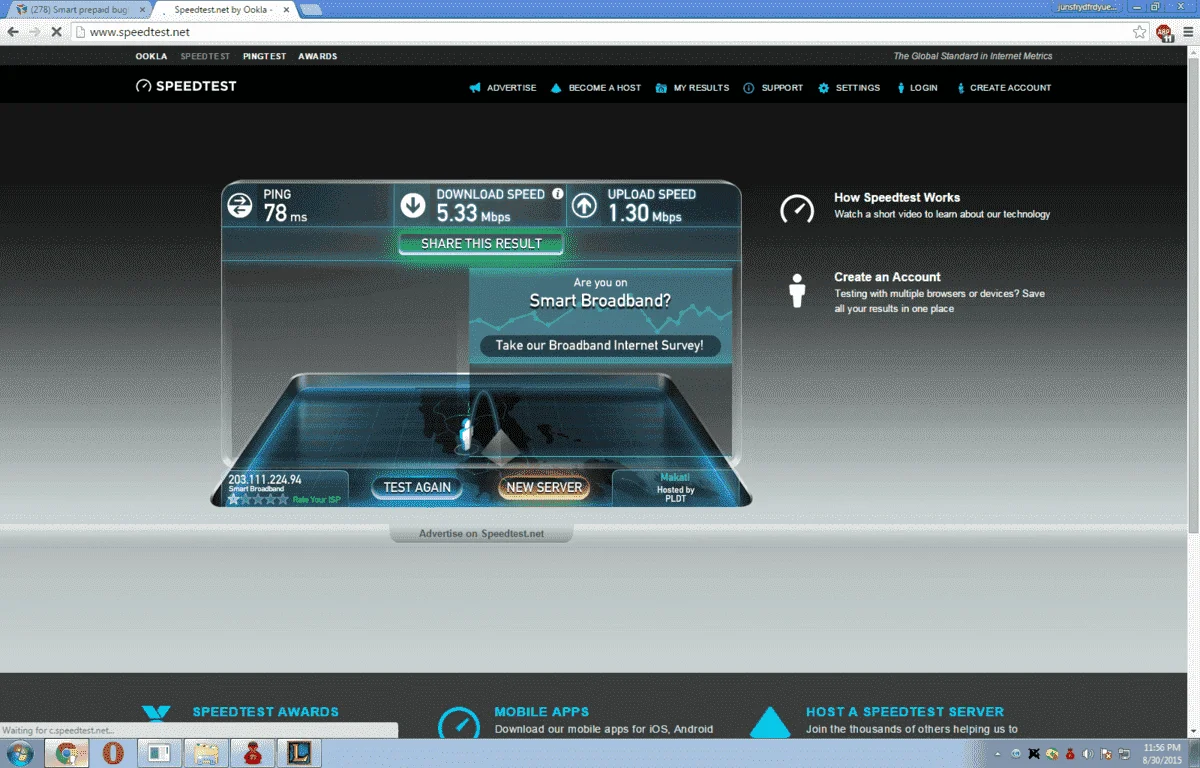Open a new browser tab
The image size is (1200, 768).
pos(310,9)
